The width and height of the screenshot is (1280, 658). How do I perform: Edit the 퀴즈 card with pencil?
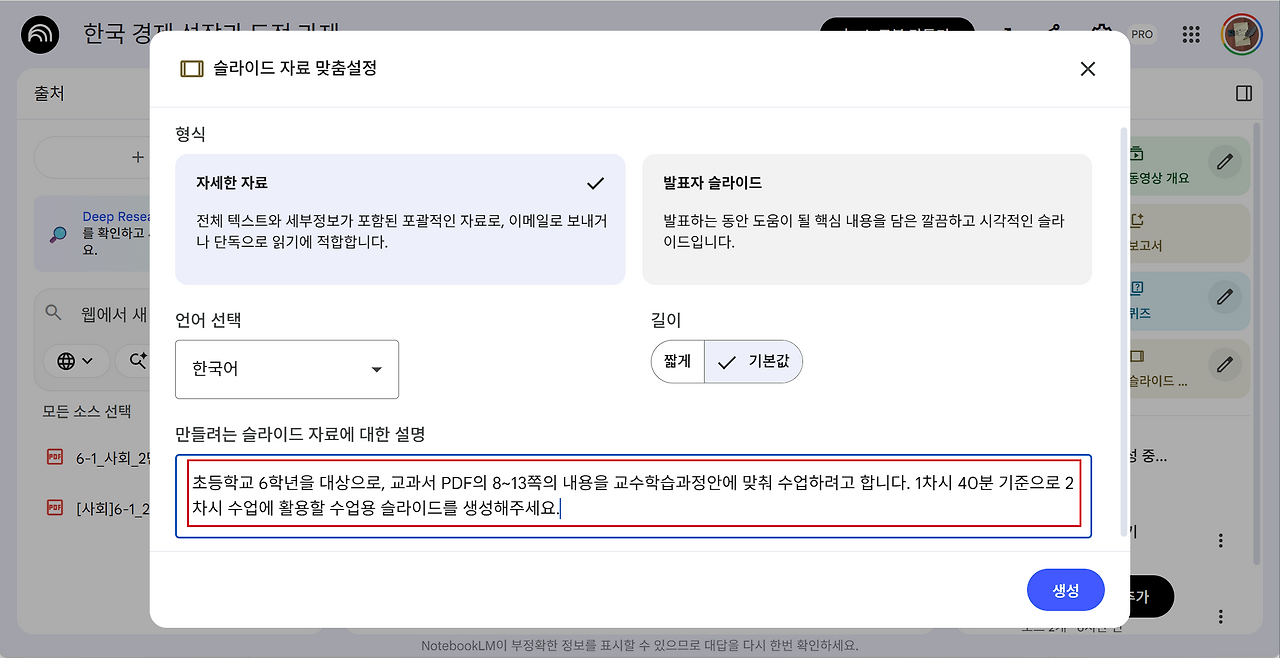tap(1225, 297)
